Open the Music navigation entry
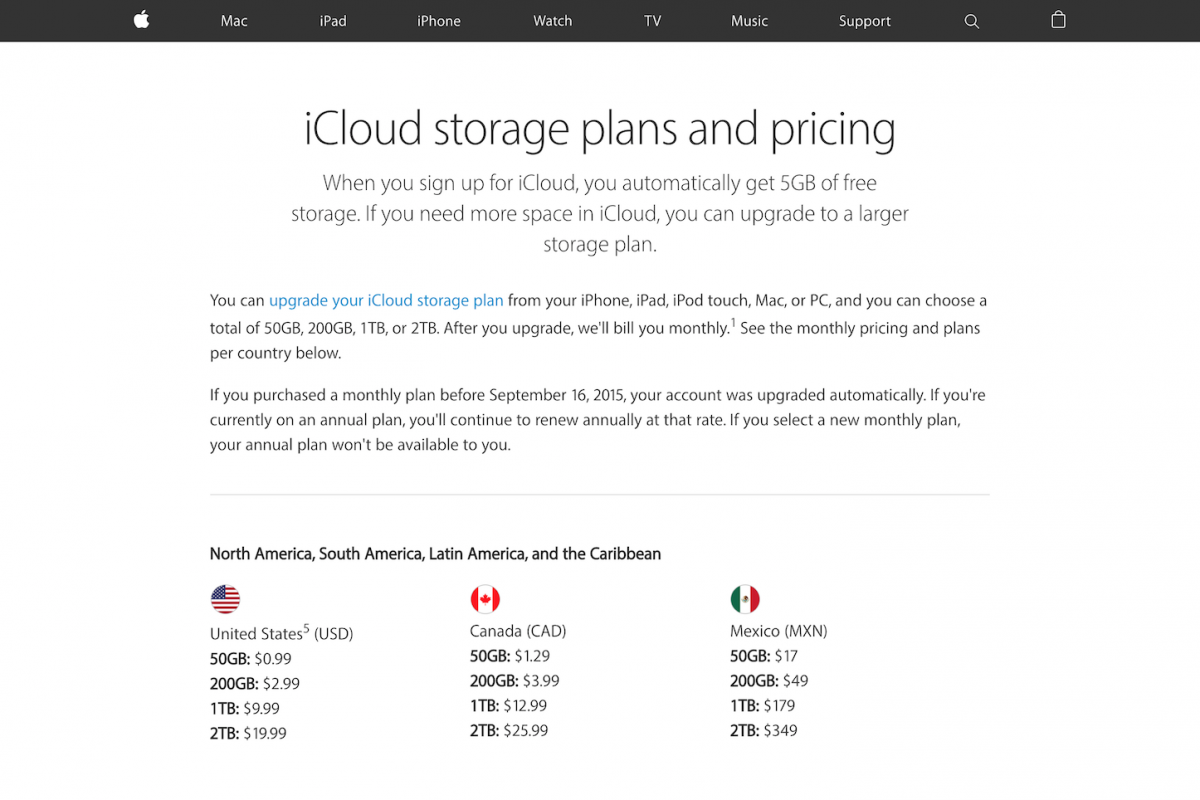1200x800 pixels. click(749, 20)
